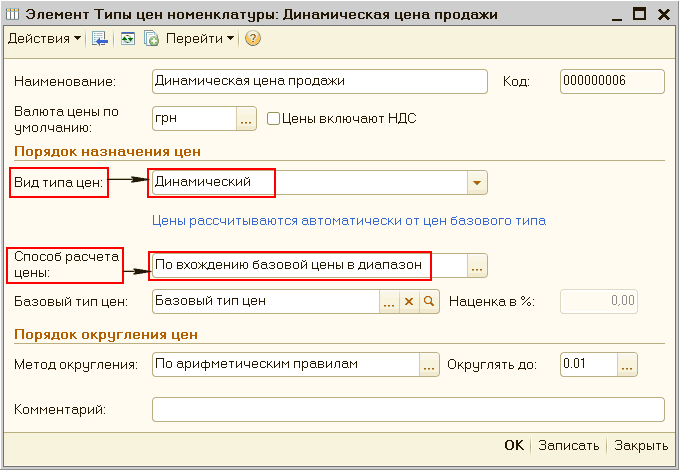
Task: Click into the Наименование text field
Action: pos(318,81)
